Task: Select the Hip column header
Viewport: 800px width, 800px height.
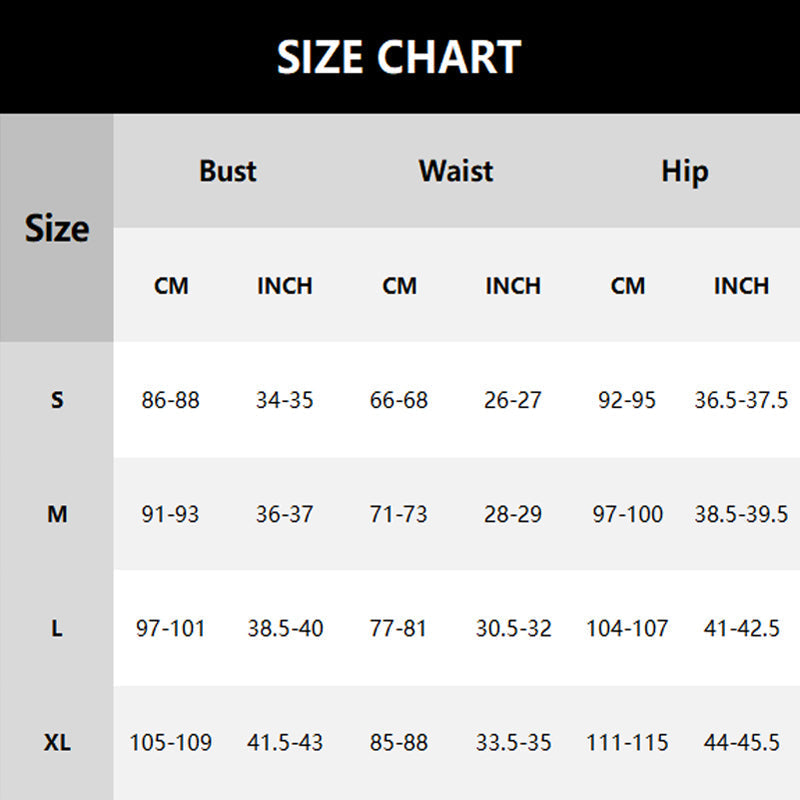Action: coord(684,171)
